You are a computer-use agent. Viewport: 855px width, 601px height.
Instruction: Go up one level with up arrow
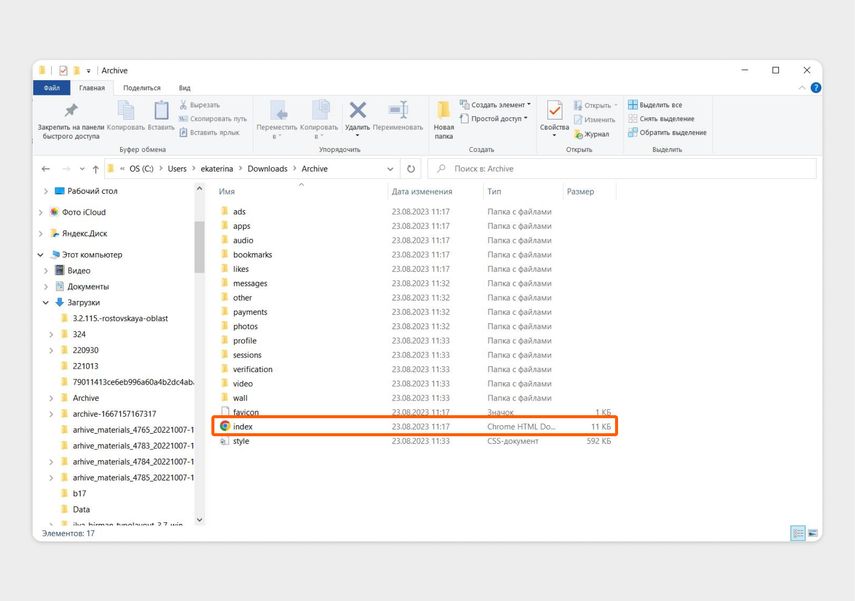pos(95,169)
